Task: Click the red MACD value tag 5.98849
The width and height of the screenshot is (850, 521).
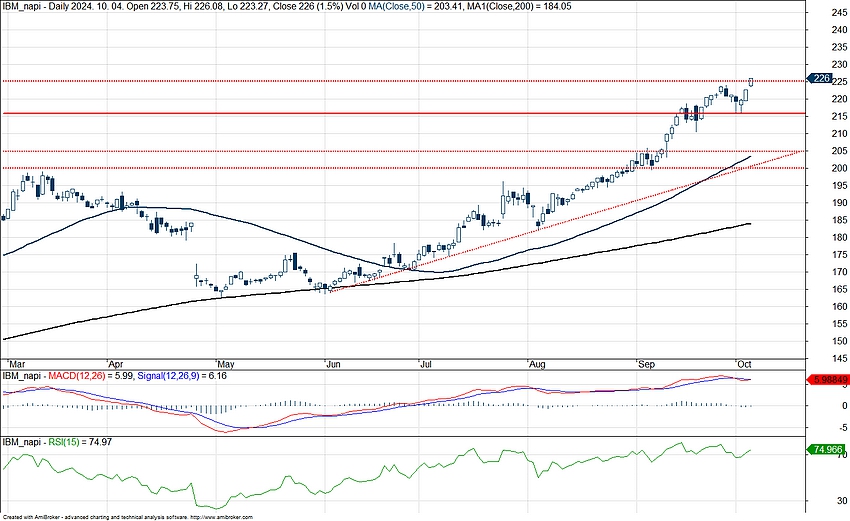Action: click(828, 380)
